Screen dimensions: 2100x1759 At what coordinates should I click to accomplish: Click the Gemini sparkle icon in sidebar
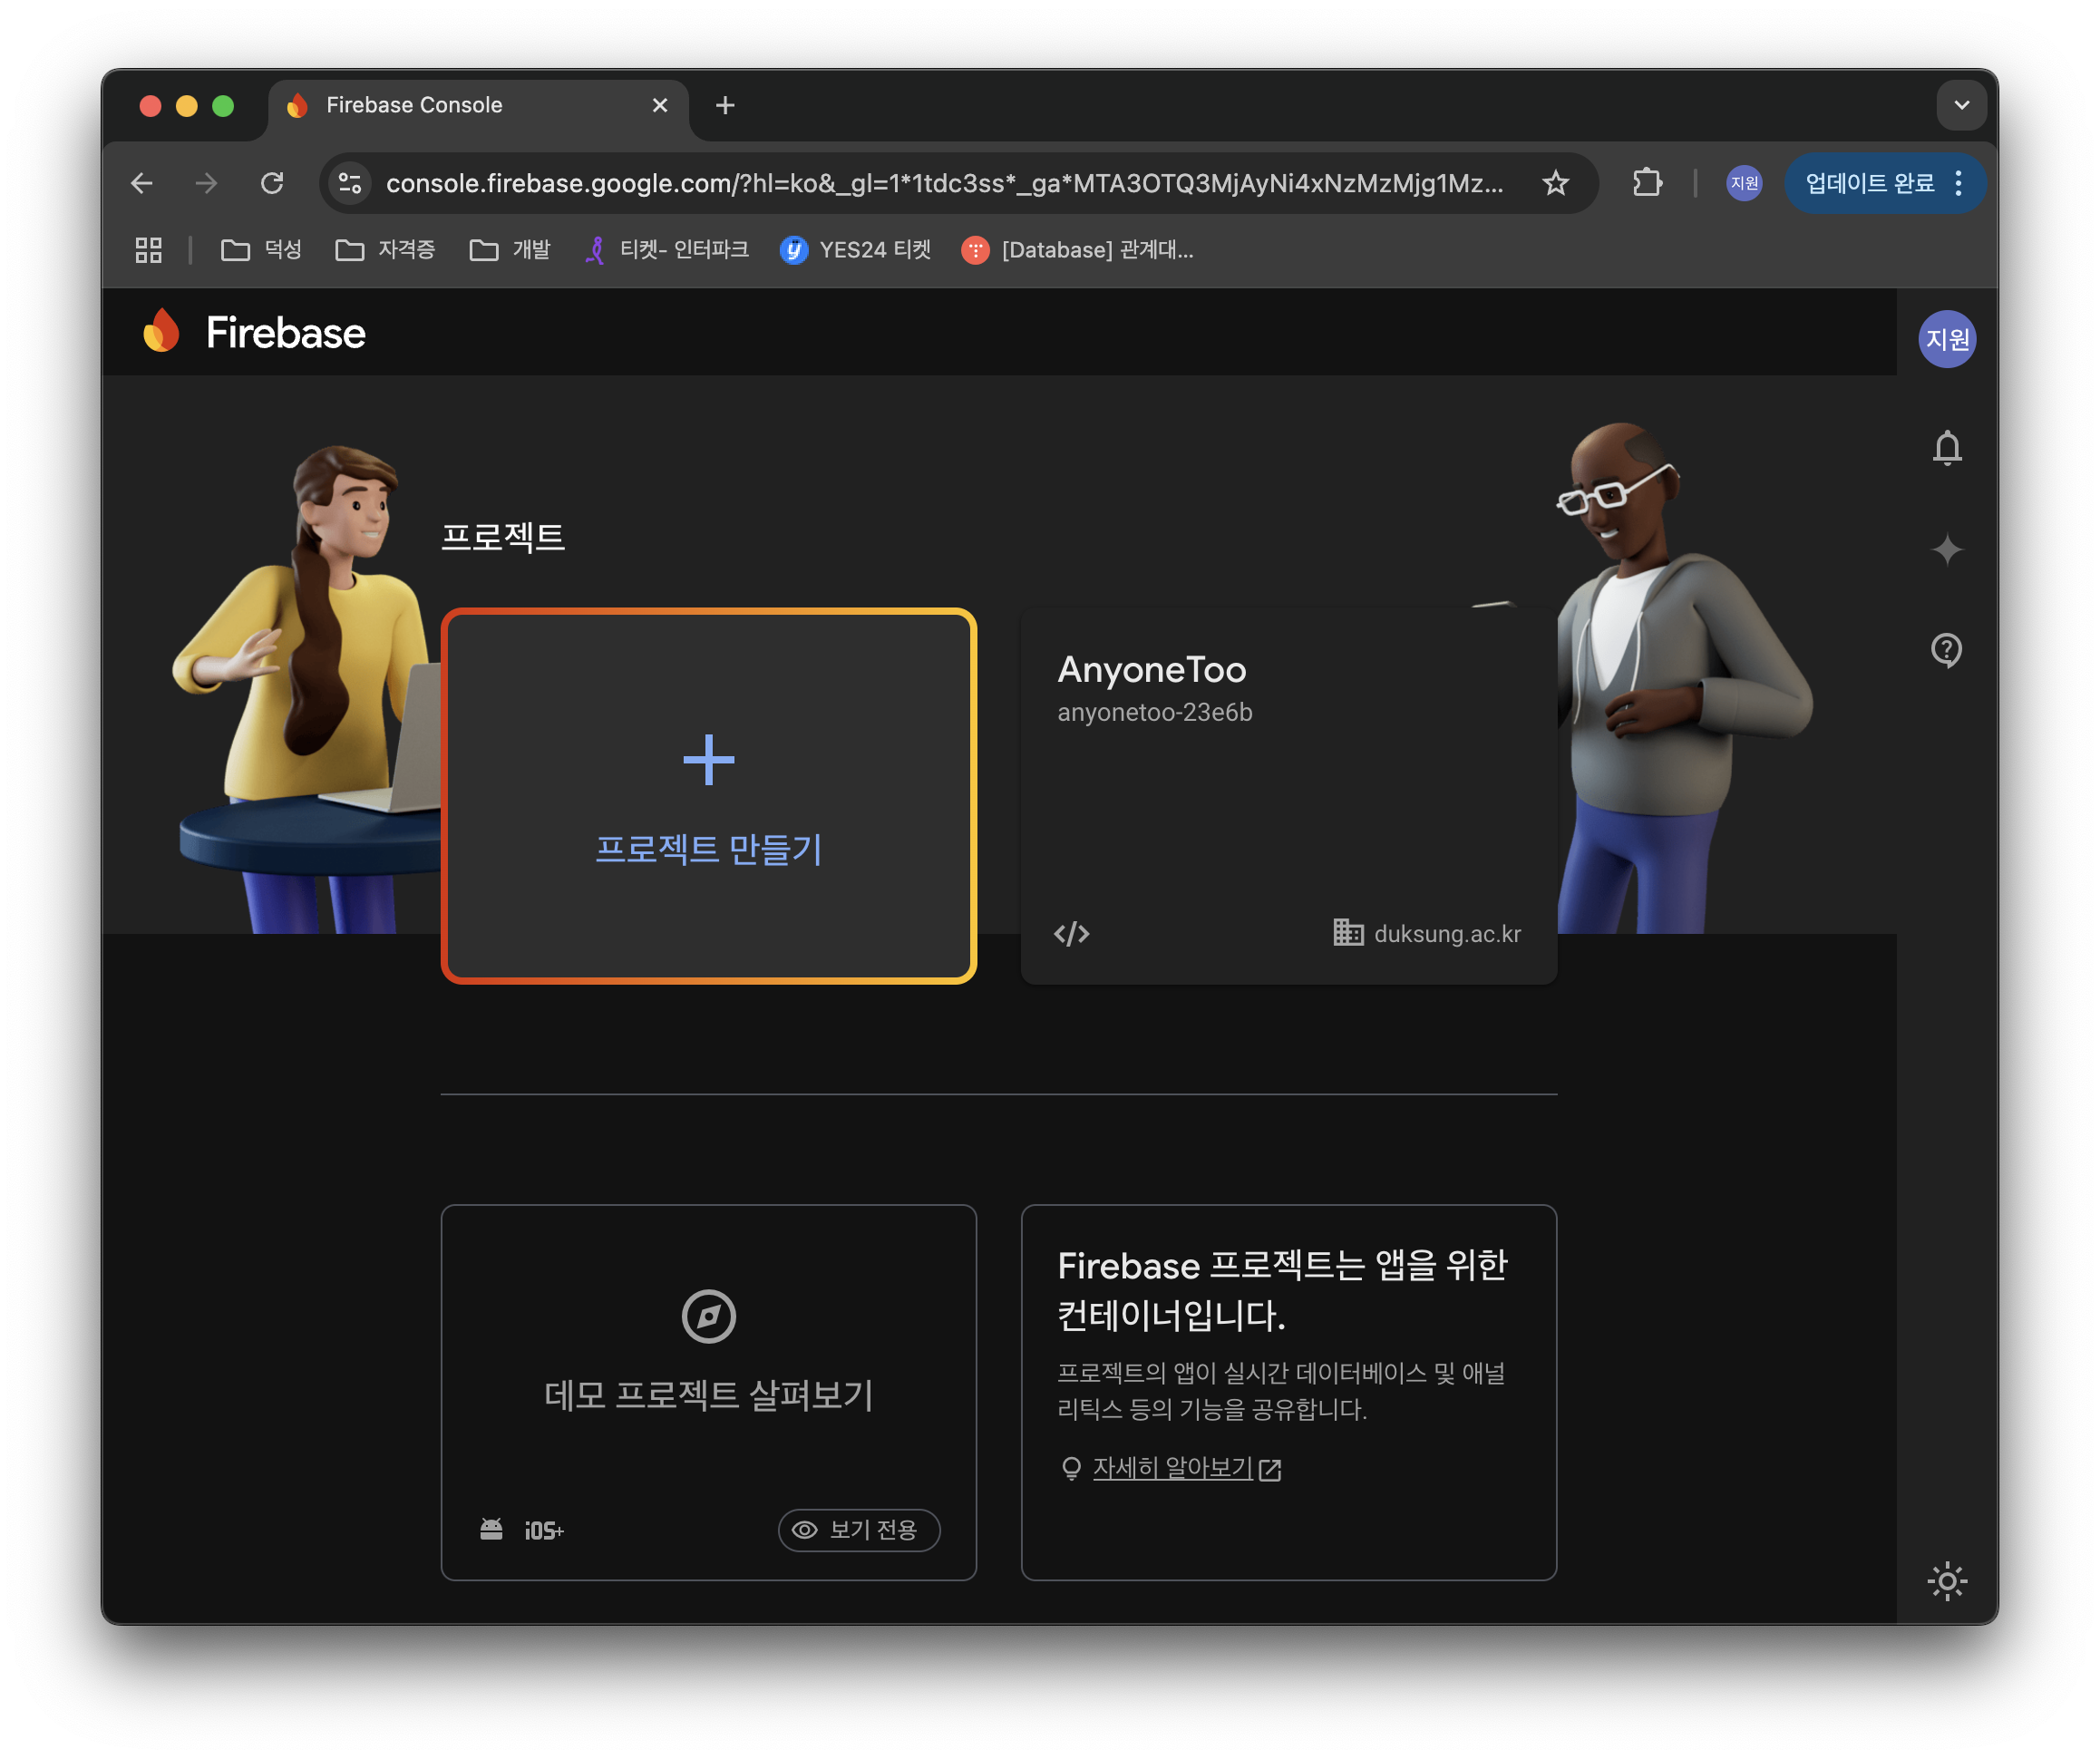(1946, 549)
